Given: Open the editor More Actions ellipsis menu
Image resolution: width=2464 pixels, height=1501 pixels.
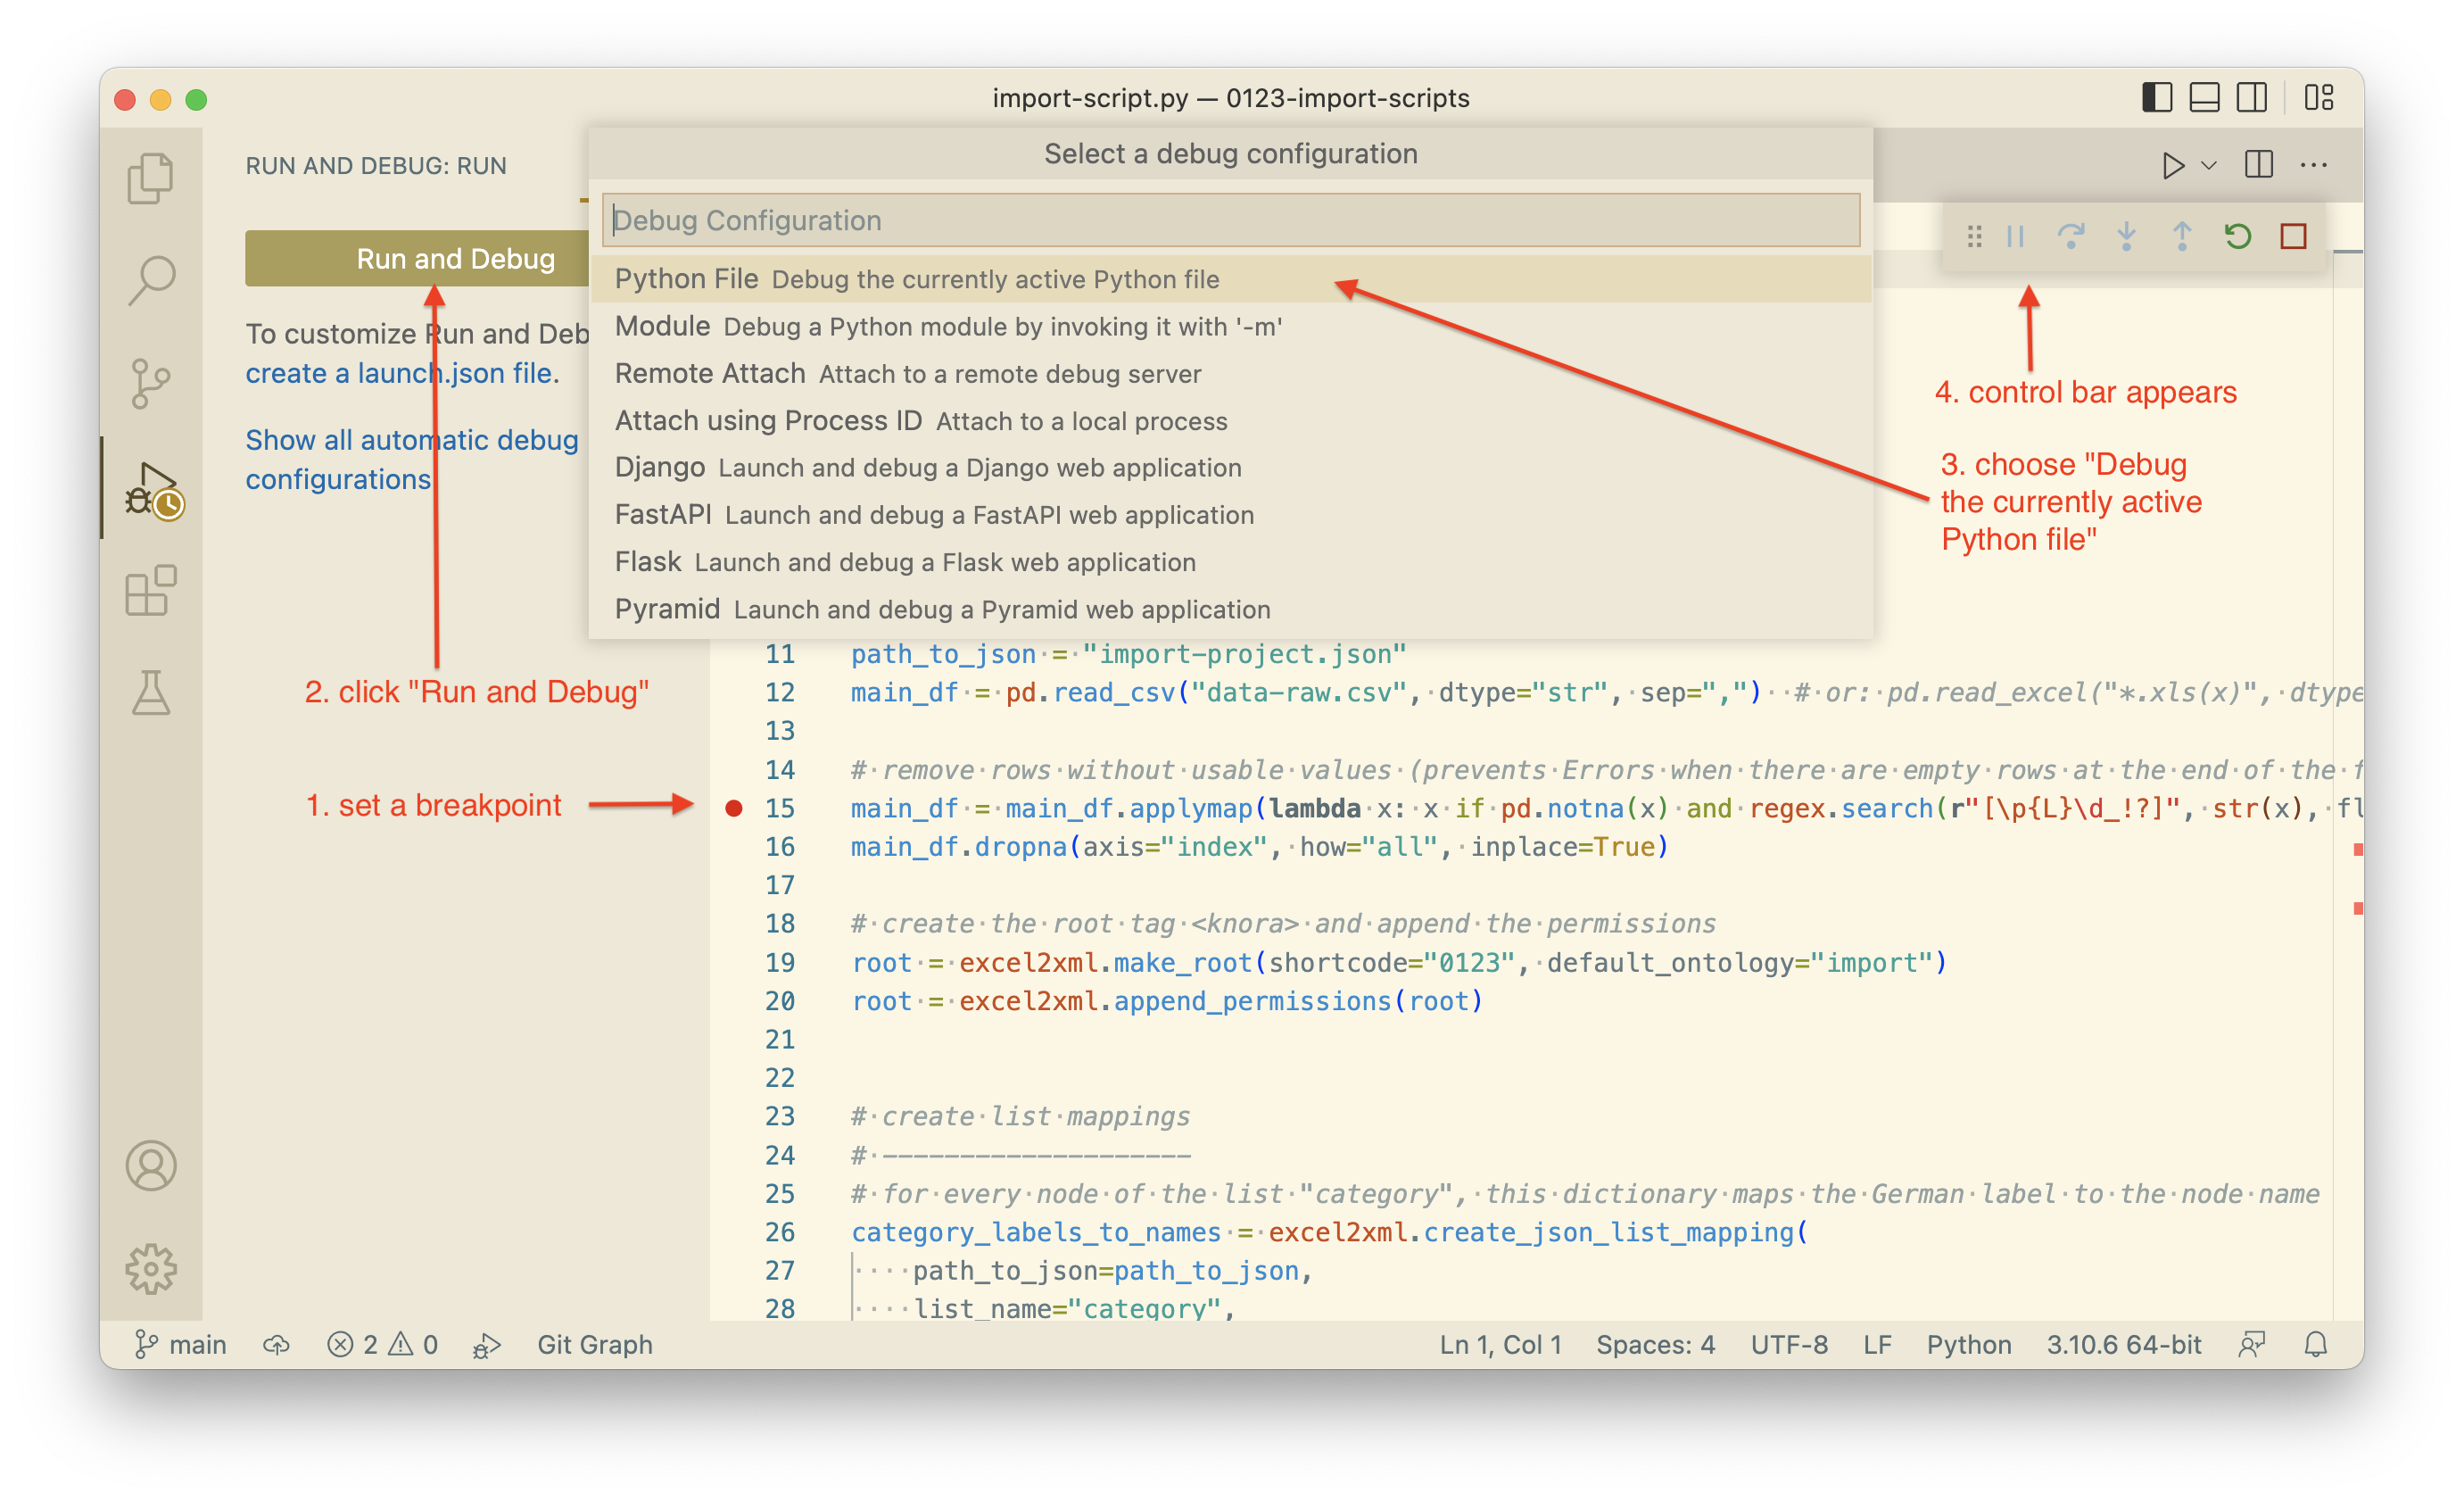Looking at the screenshot, I should tap(2313, 166).
